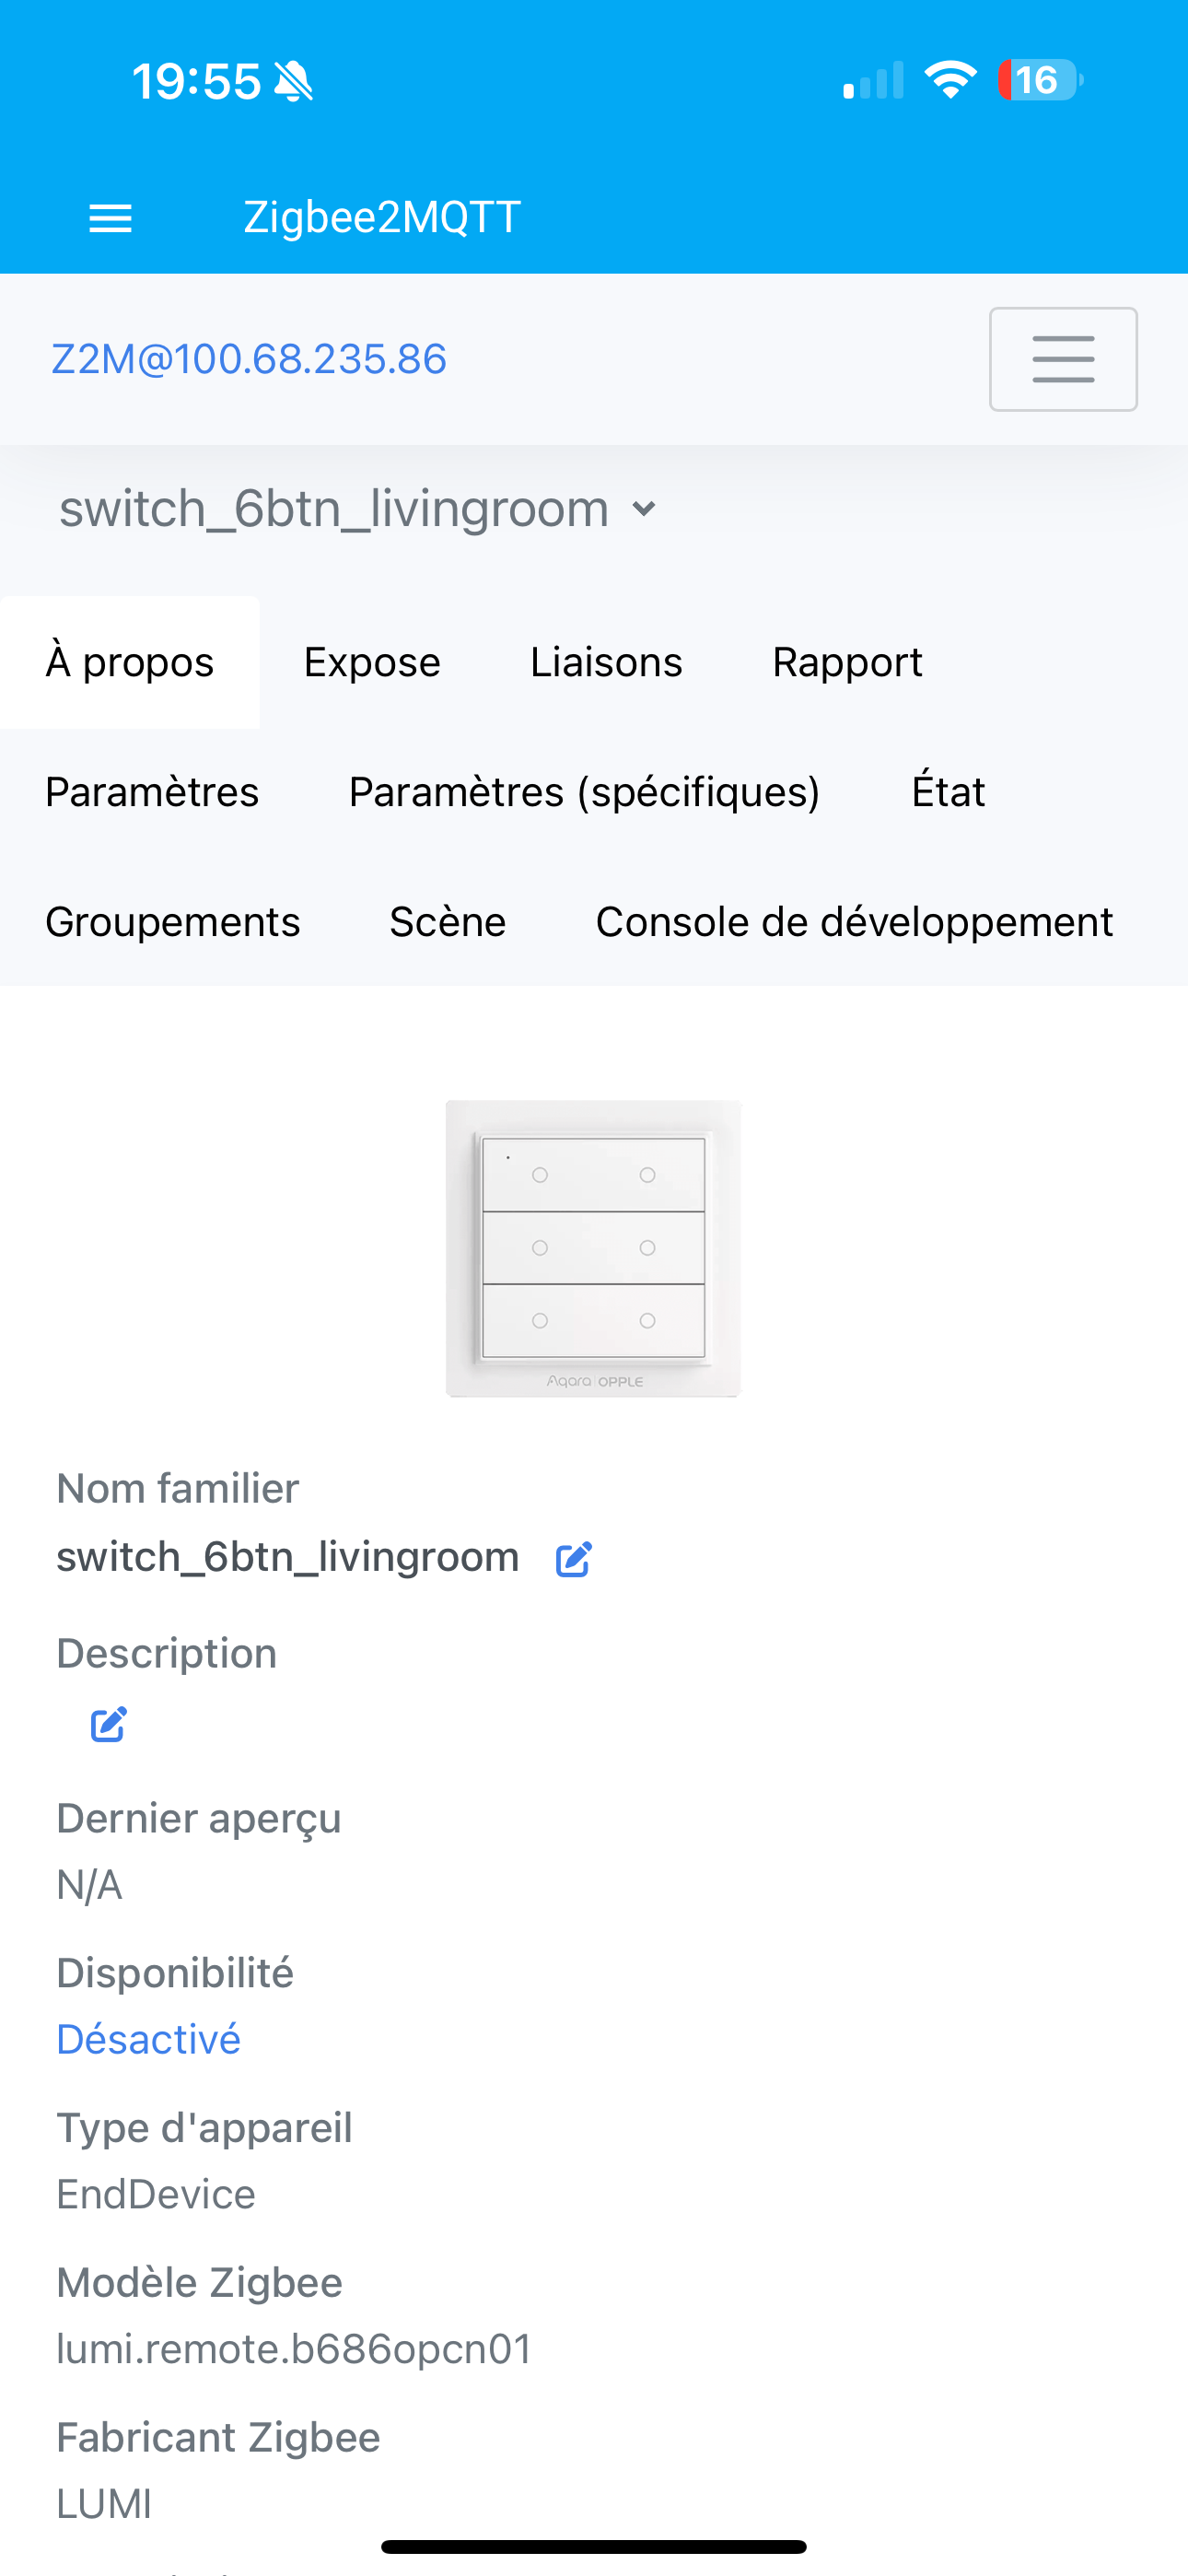This screenshot has height=2576, width=1188.
Task: Edit the friendly name with pencil icon
Action: tap(574, 1559)
